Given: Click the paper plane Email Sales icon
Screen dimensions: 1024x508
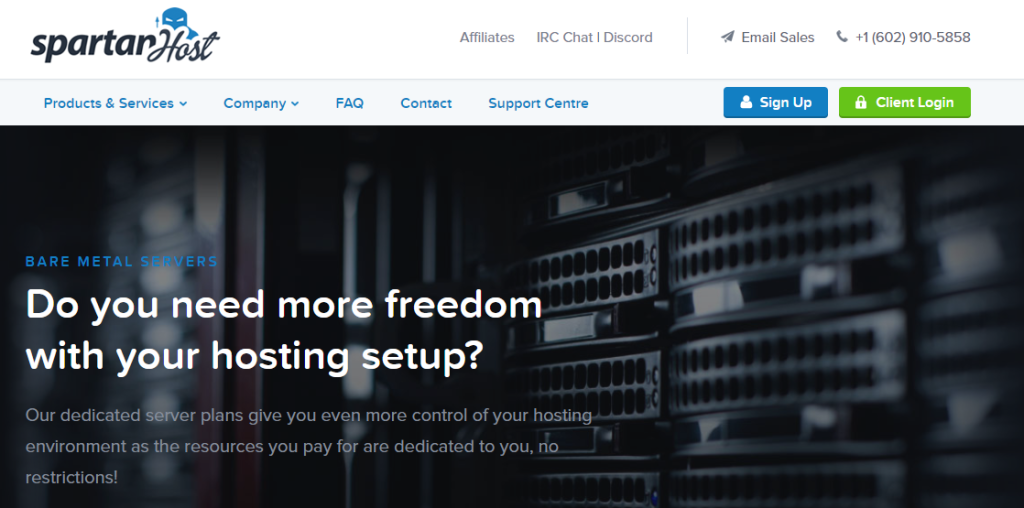Looking at the screenshot, I should click(x=728, y=37).
